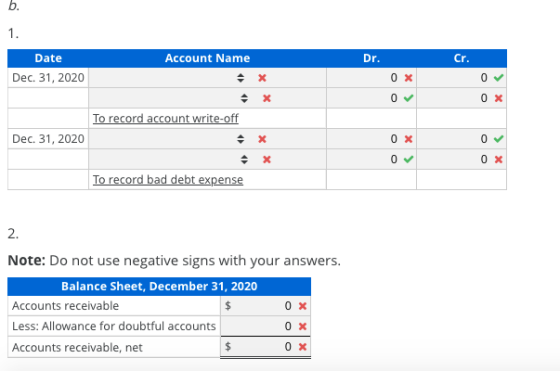560x371 pixels.
Task: Click red X in Cr. of second write-off row
Action: [x=499, y=98]
